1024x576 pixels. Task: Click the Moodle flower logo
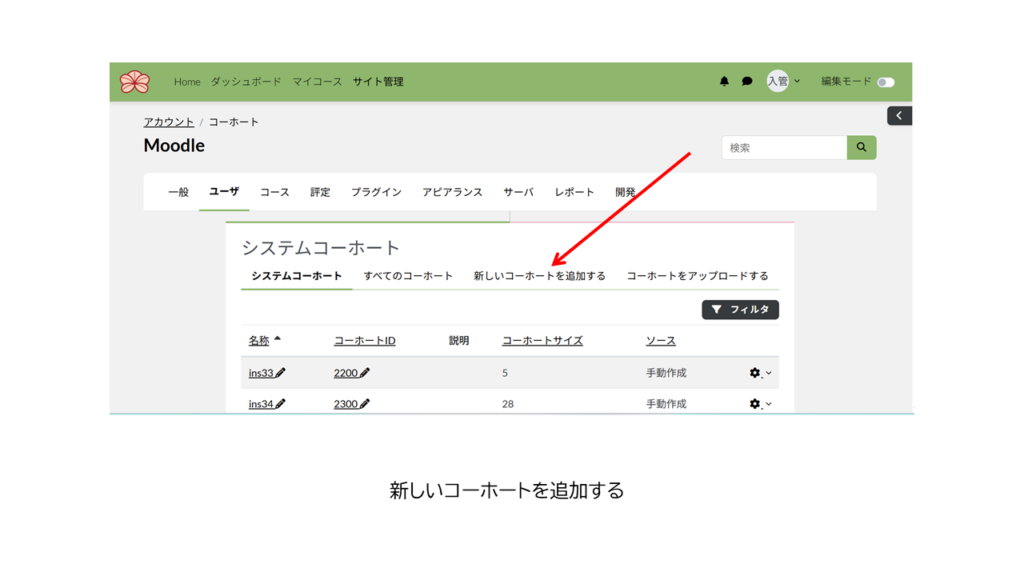tap(134, 82)
